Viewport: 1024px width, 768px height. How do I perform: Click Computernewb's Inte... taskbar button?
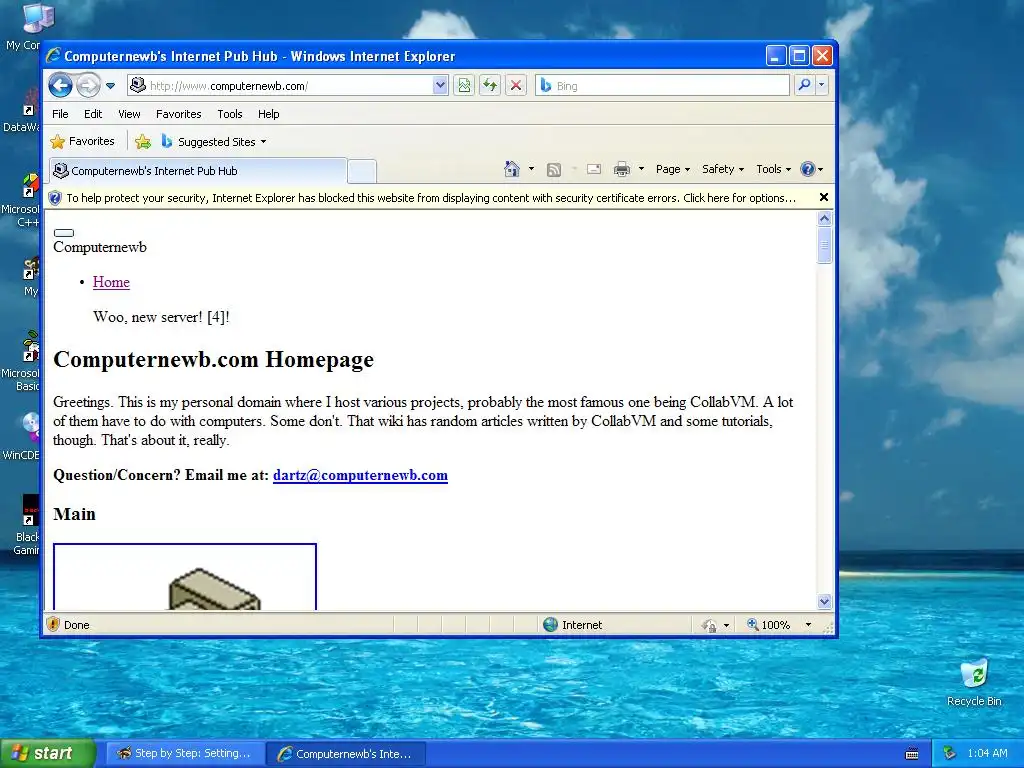346,754
